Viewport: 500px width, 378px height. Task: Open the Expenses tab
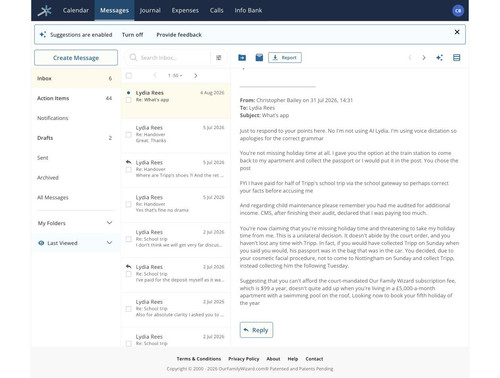point(185,10)
